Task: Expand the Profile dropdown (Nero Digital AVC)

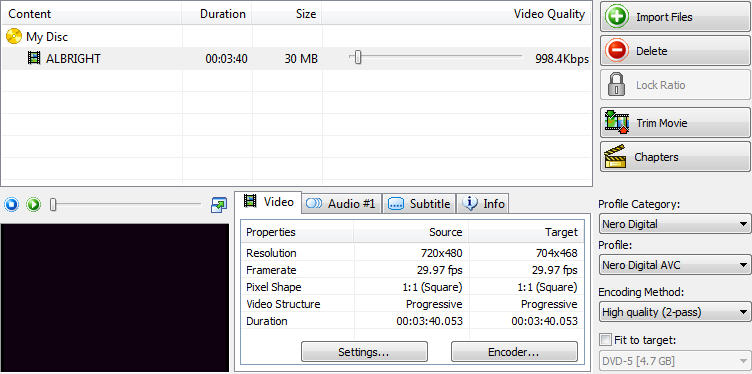Action: coord(674,265)
